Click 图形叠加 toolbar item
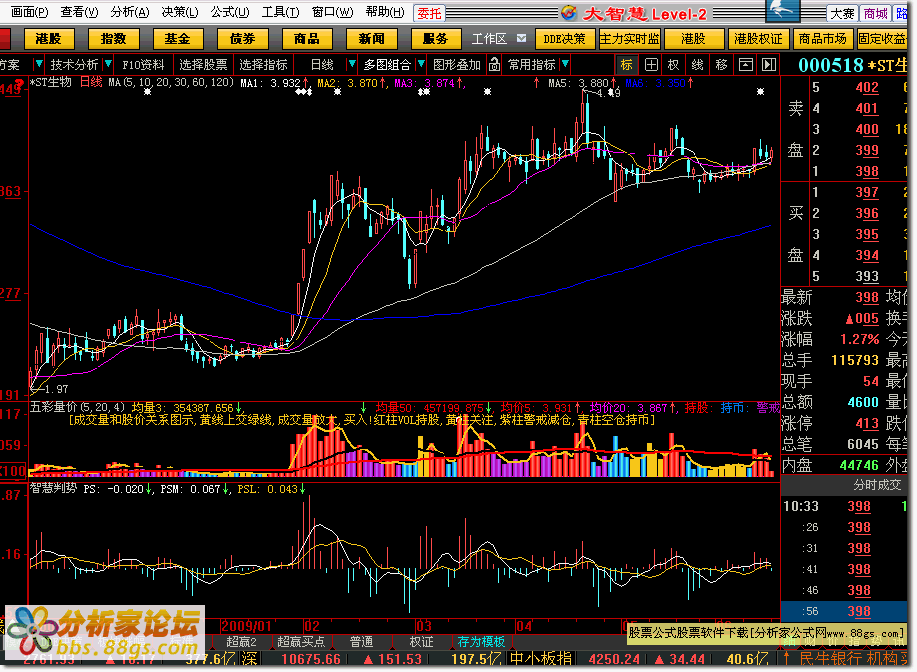 pos(457,64)
